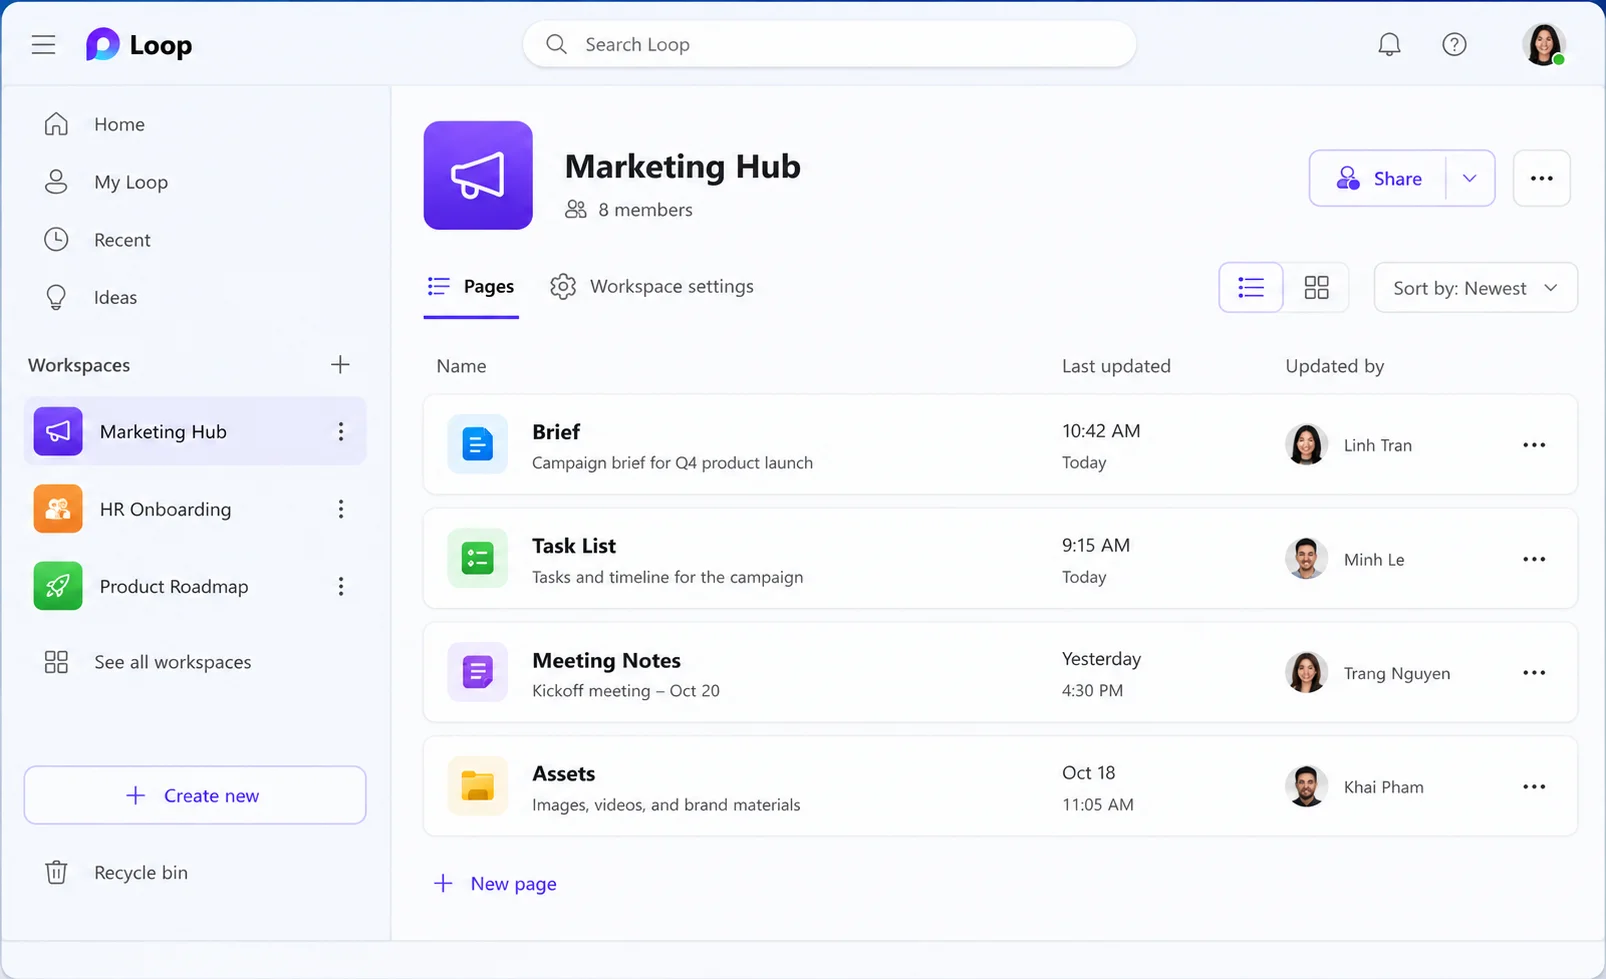Select the Product Roadmap workspace
The image size is (1606, 979).
(195, 586)
